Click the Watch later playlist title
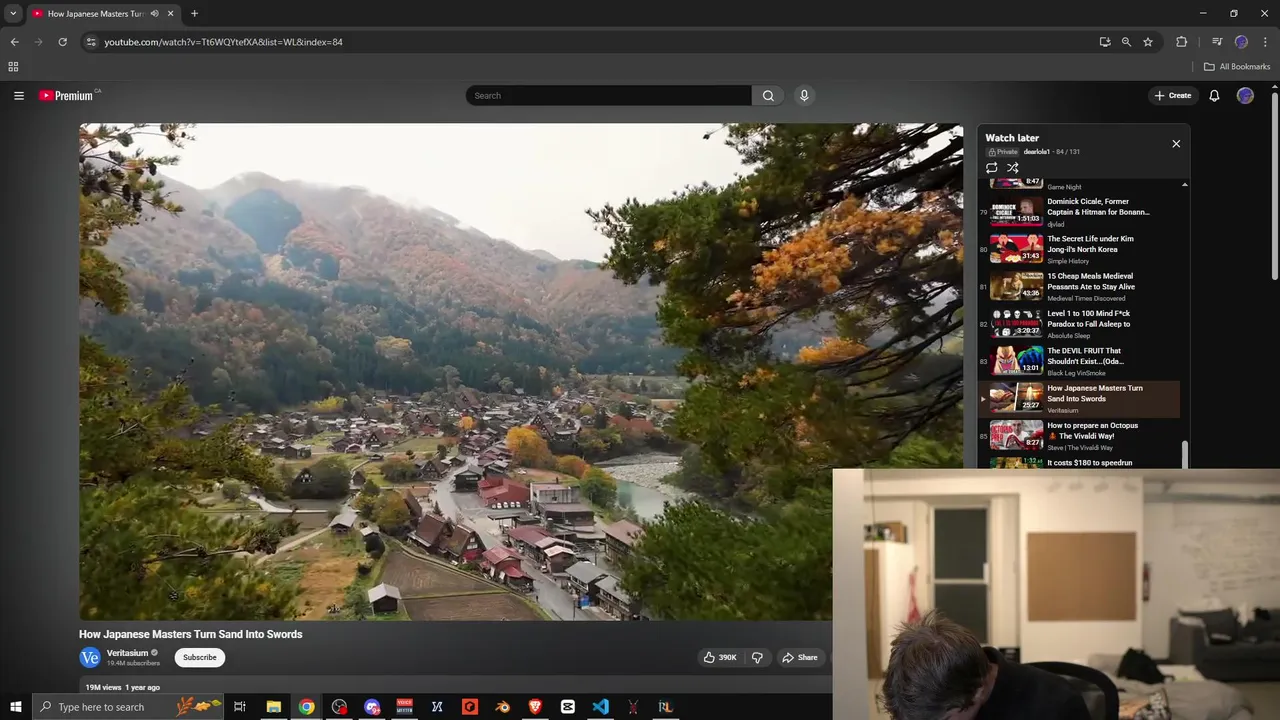The image size is (1280, 720). coord(1012,138)
